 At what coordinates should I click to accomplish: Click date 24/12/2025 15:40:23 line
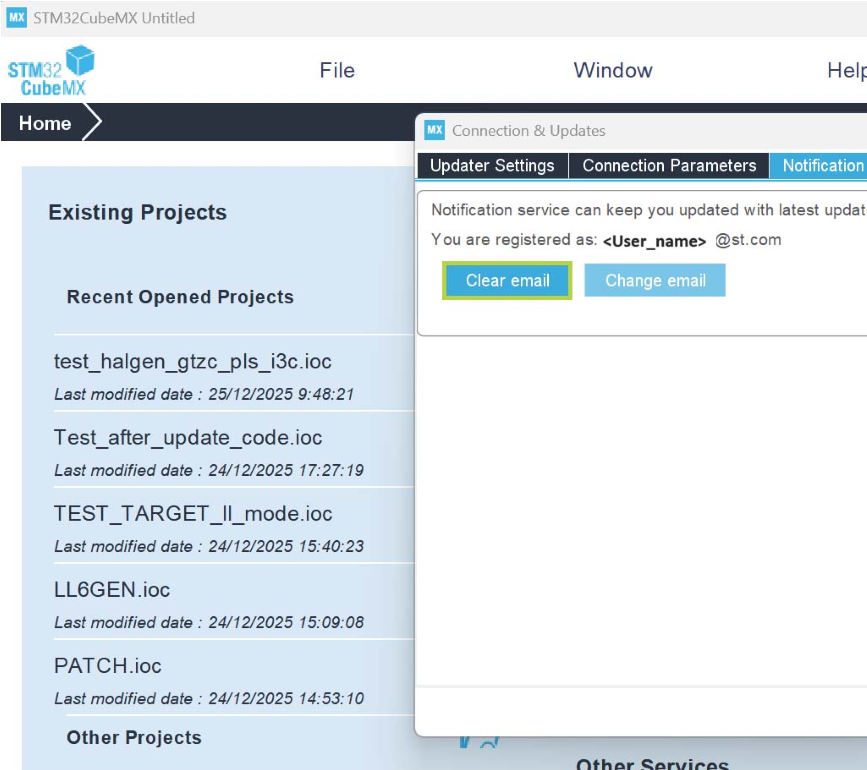click(209, 546)
